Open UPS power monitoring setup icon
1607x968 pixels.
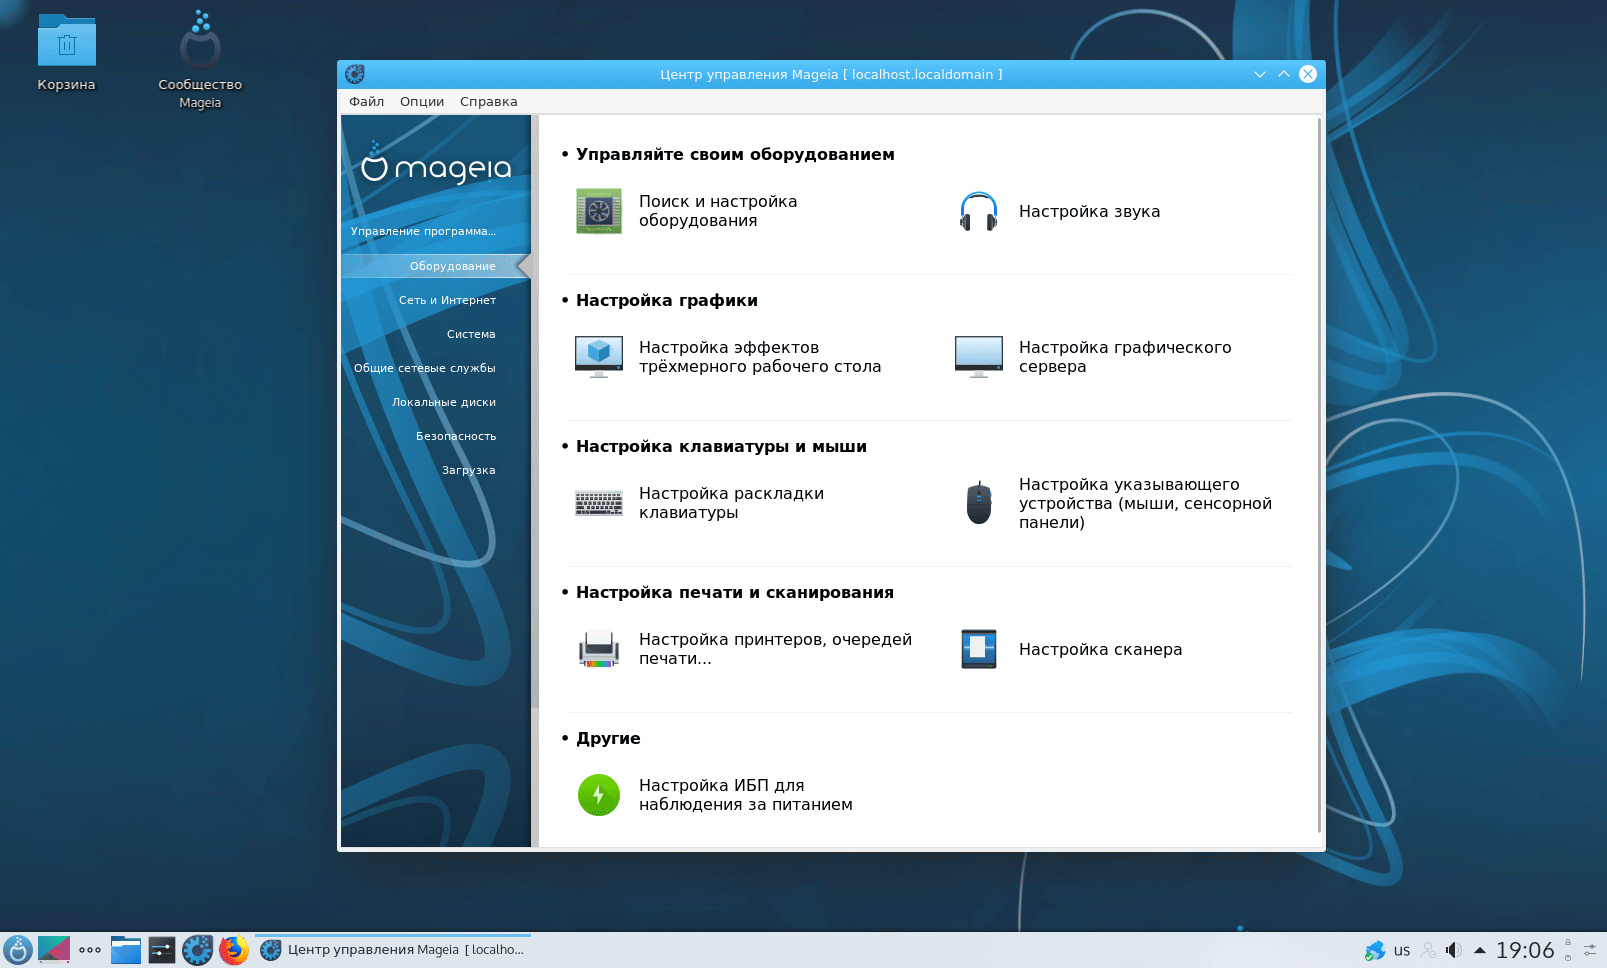click(x=599, y=795)
